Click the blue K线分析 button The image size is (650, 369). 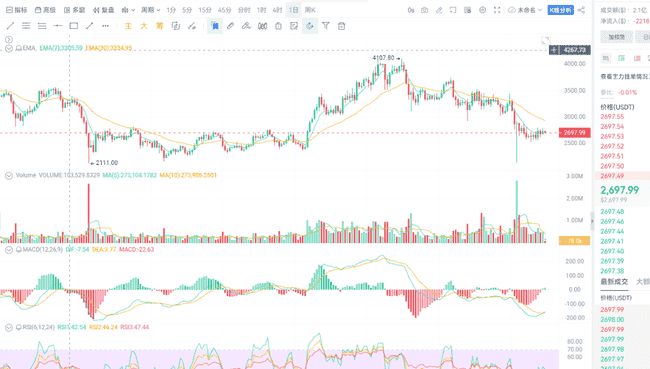[560, 10]
